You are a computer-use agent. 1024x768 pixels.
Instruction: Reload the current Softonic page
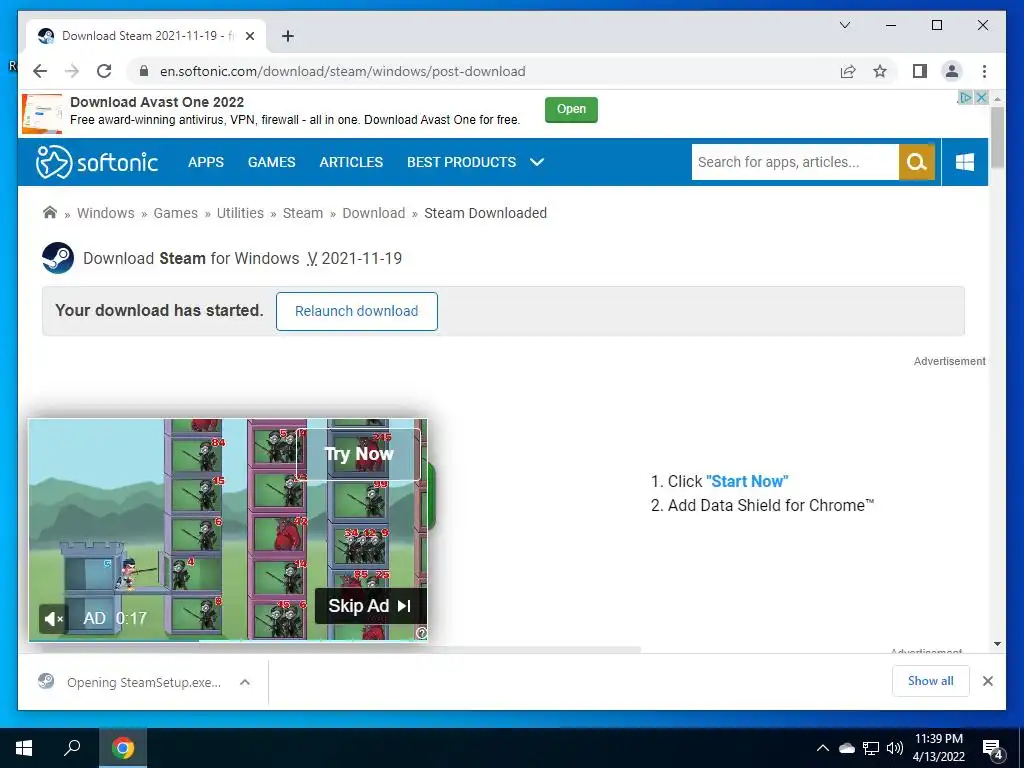(104, 71)
